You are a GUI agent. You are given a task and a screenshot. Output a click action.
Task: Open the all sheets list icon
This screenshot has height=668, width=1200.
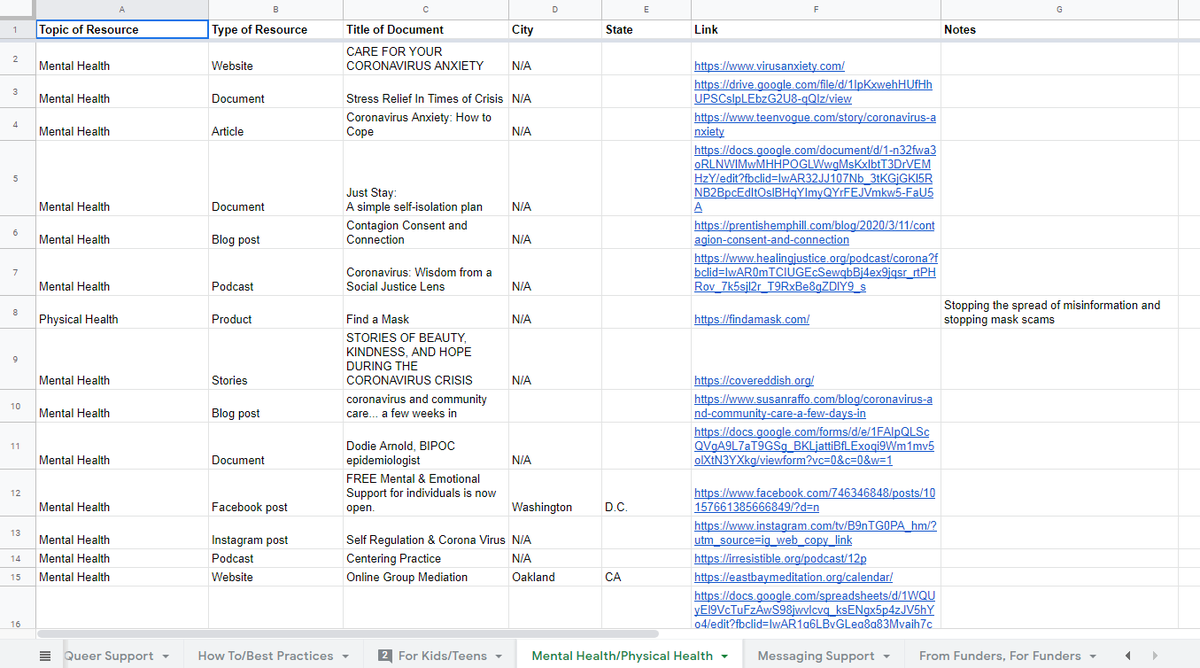[45, 656]
